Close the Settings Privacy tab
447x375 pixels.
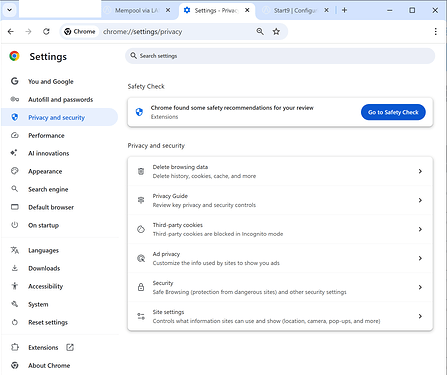tap(247, 10)
